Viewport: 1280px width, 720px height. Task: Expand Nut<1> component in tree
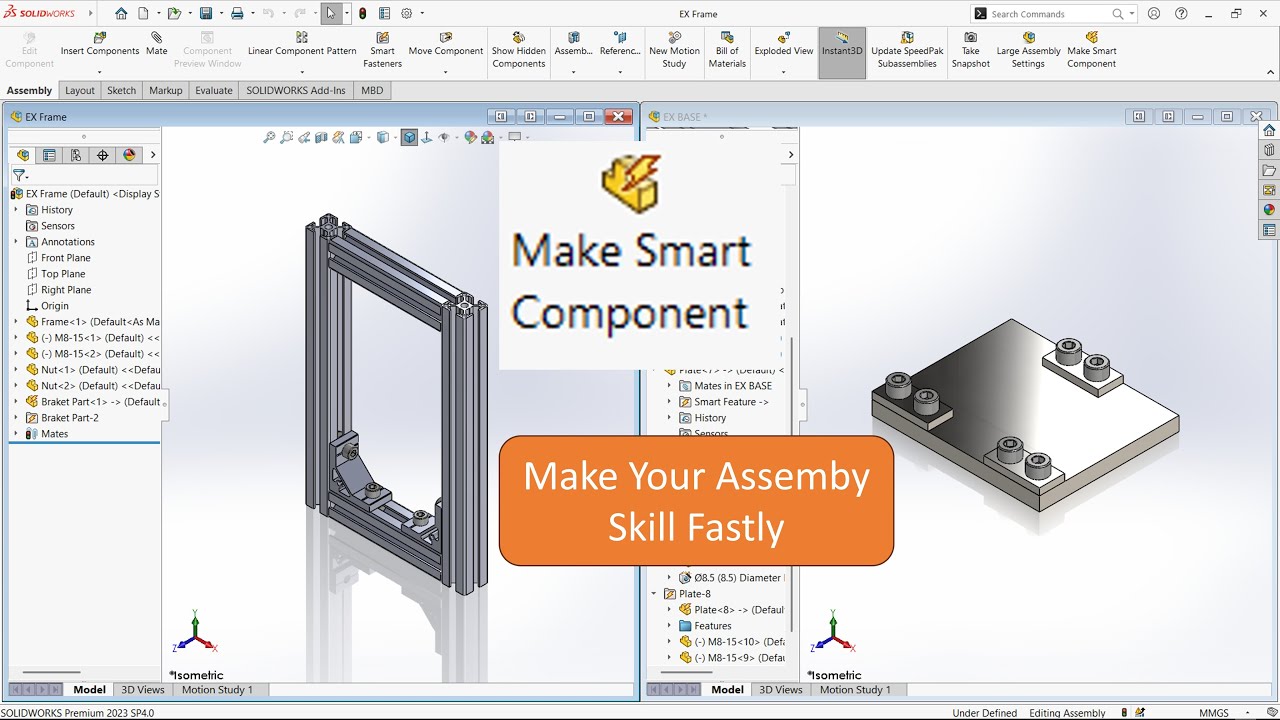[16, 370]
